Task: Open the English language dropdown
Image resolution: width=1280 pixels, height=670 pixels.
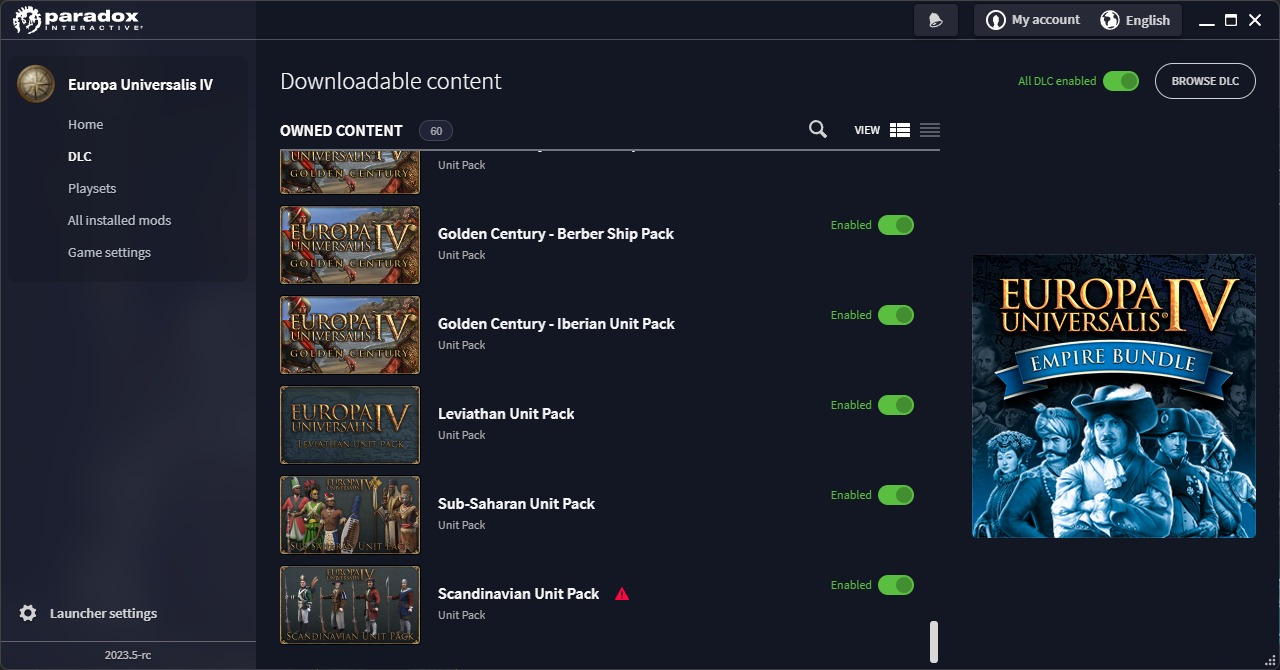Action: coord(1135,20)
